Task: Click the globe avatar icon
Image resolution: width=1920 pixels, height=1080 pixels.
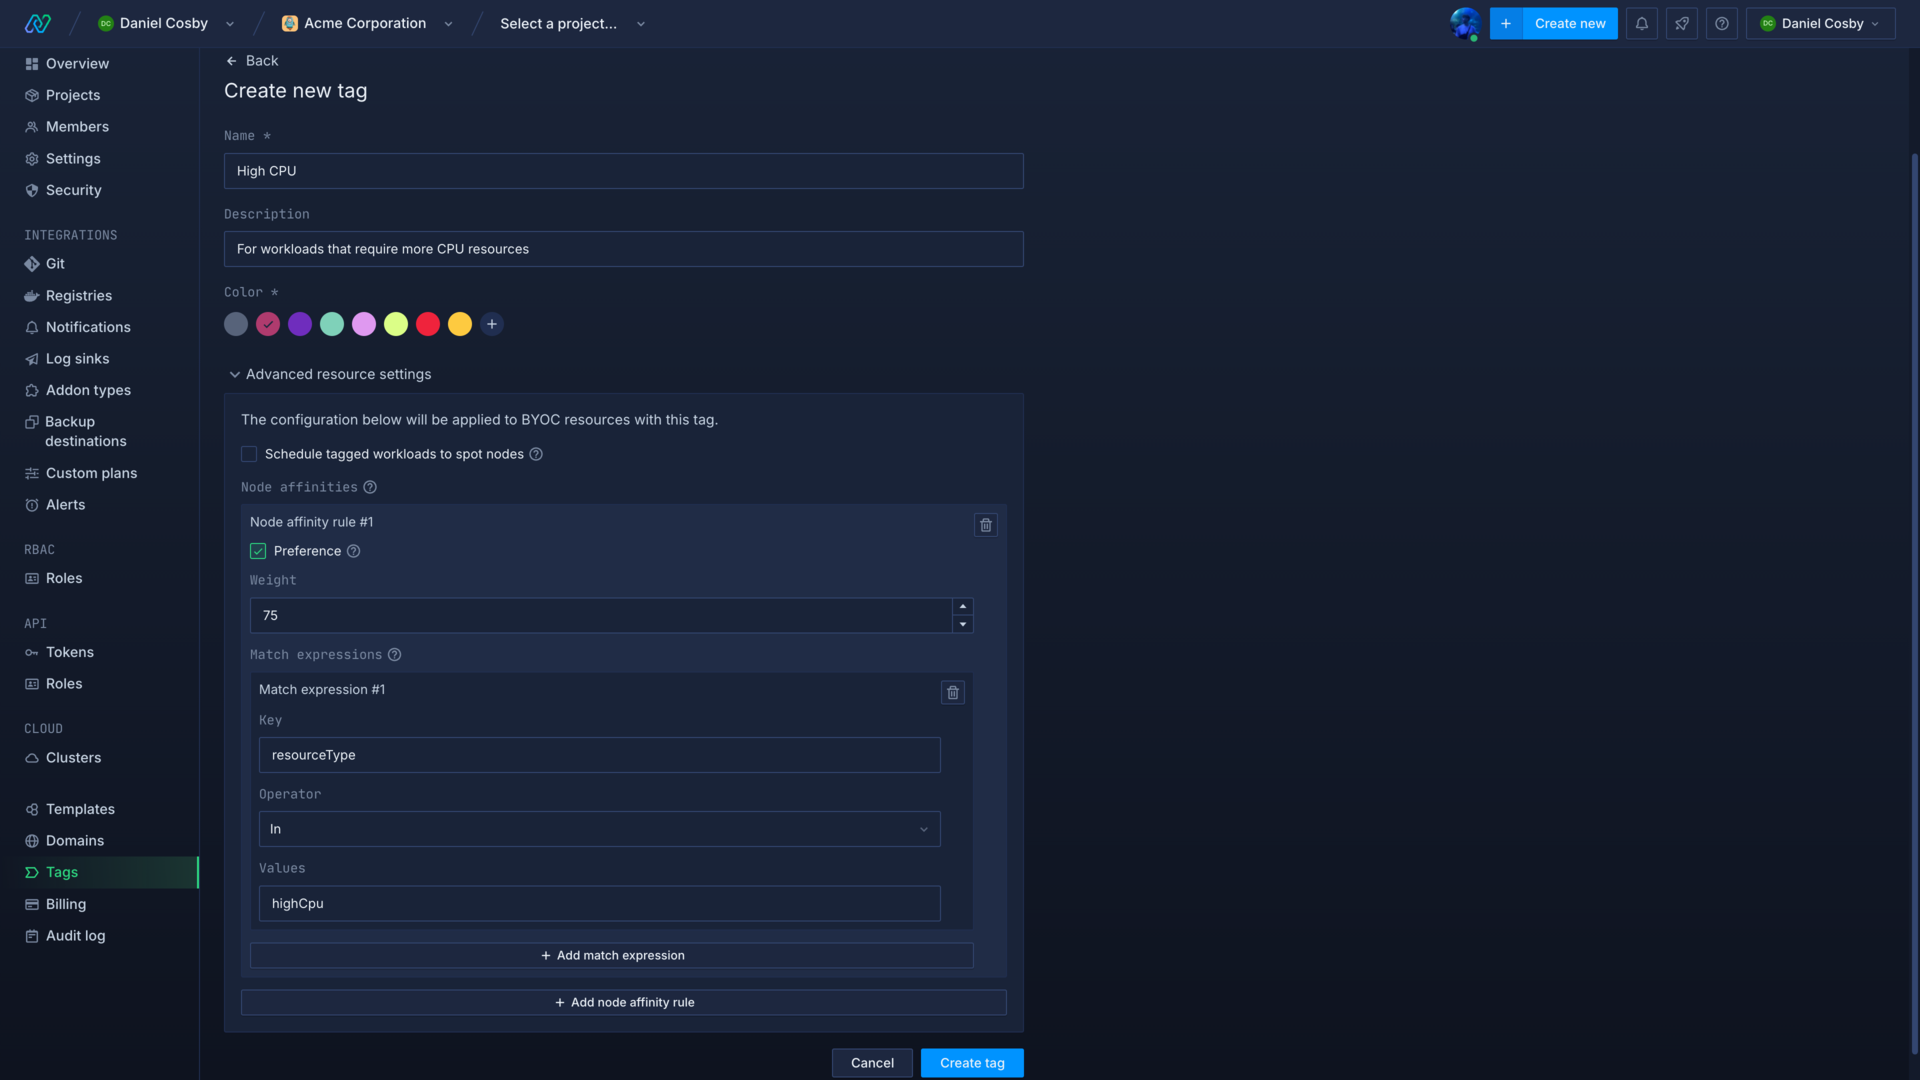Action: (1465, 23)
